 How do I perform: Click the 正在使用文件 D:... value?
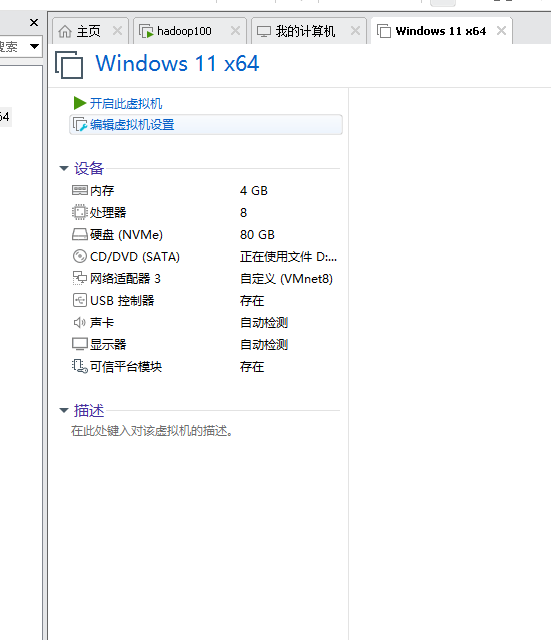pos(288,257)
